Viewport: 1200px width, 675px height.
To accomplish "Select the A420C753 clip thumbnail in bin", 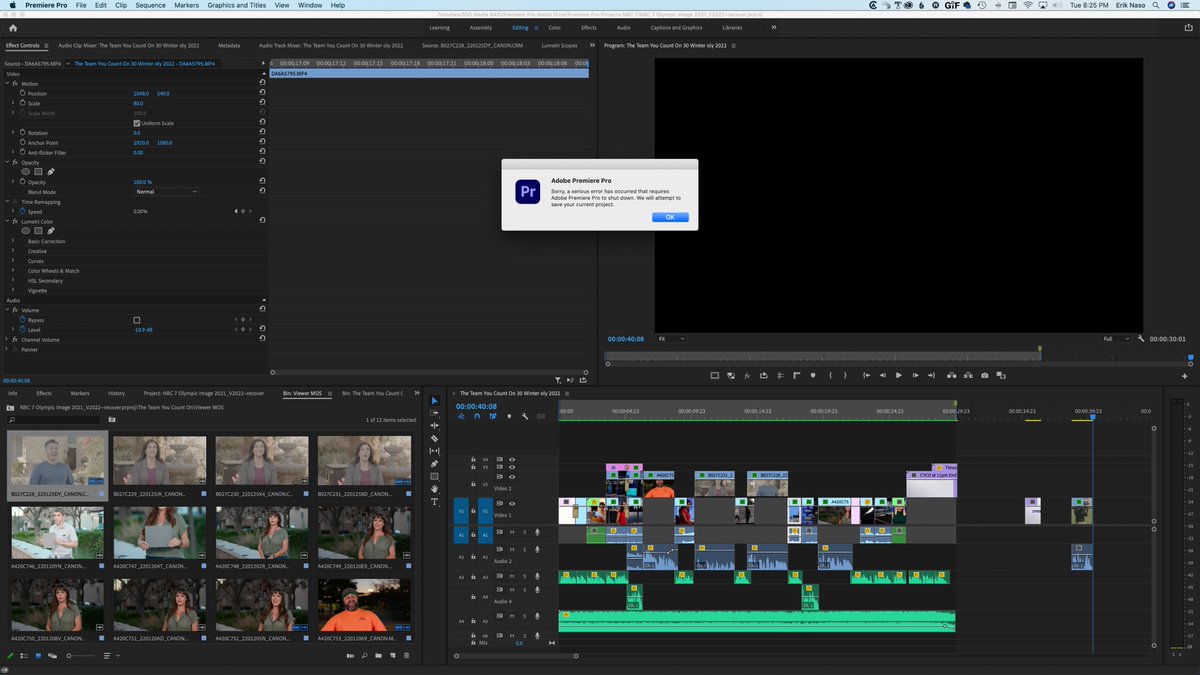I will (x=364, y=605).
